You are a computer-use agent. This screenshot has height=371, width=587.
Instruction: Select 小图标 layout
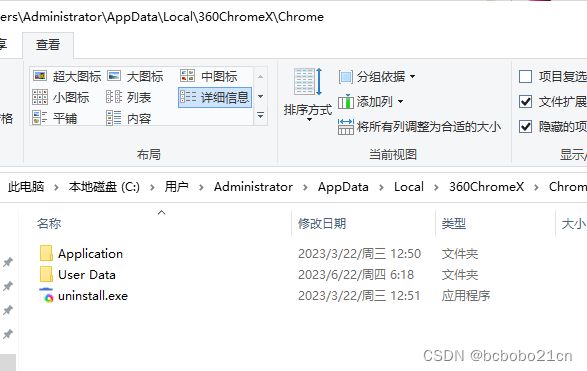coord(61,97)
